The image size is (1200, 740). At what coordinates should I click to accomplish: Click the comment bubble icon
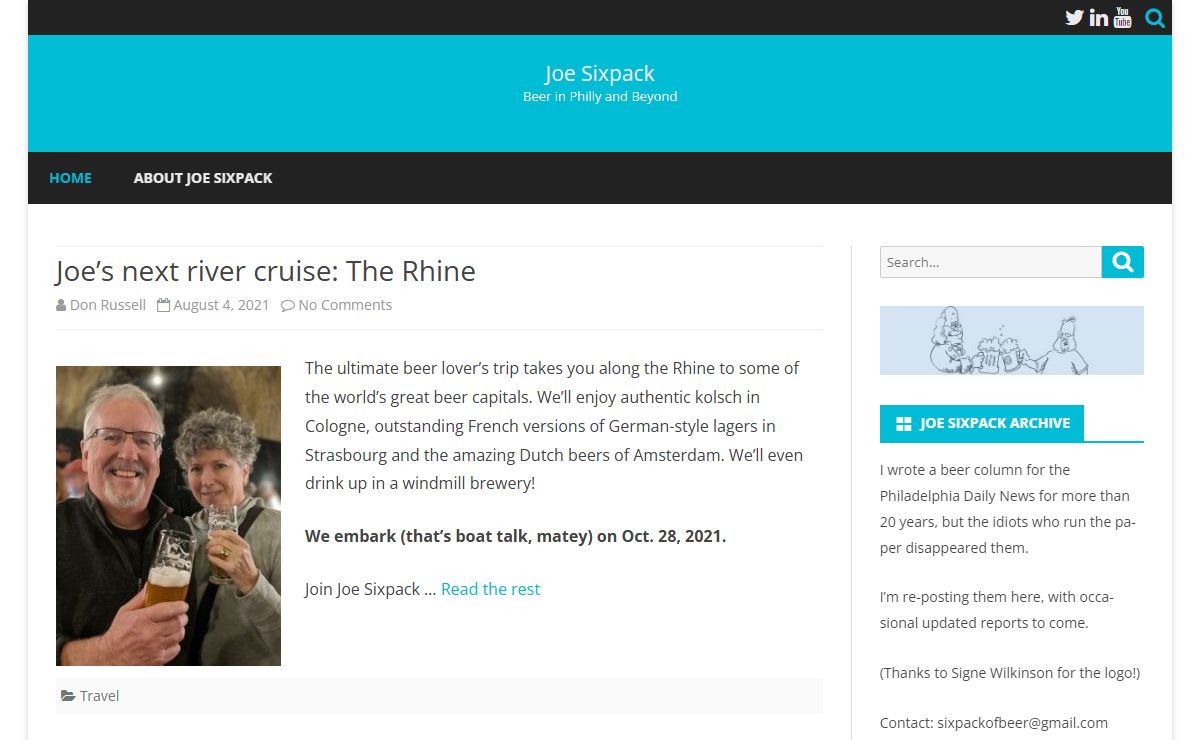pos(288,305)
